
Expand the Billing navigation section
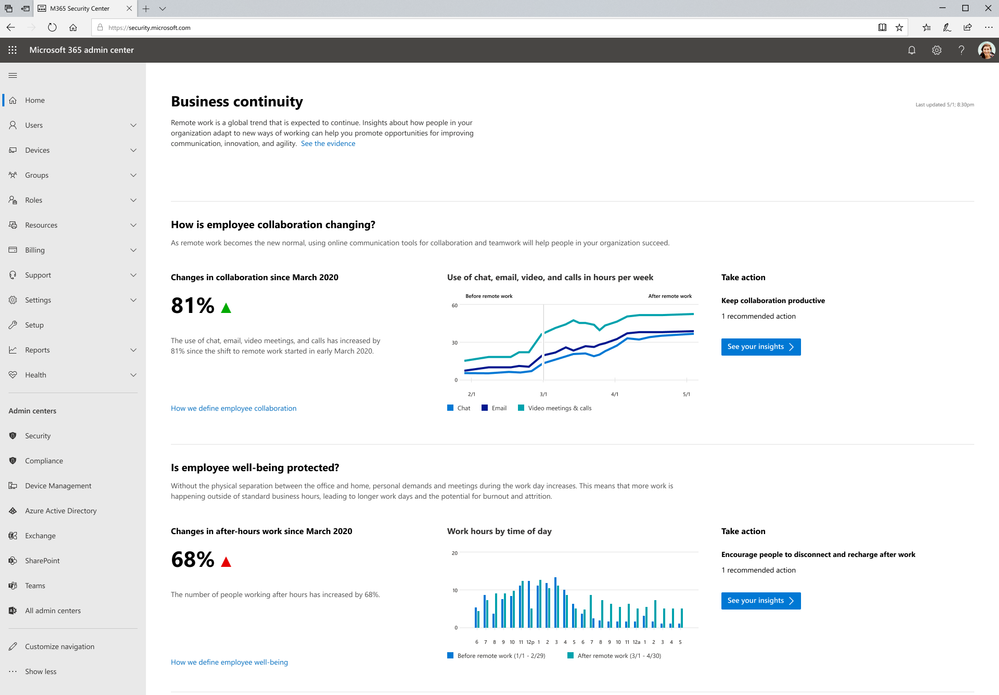133,250
